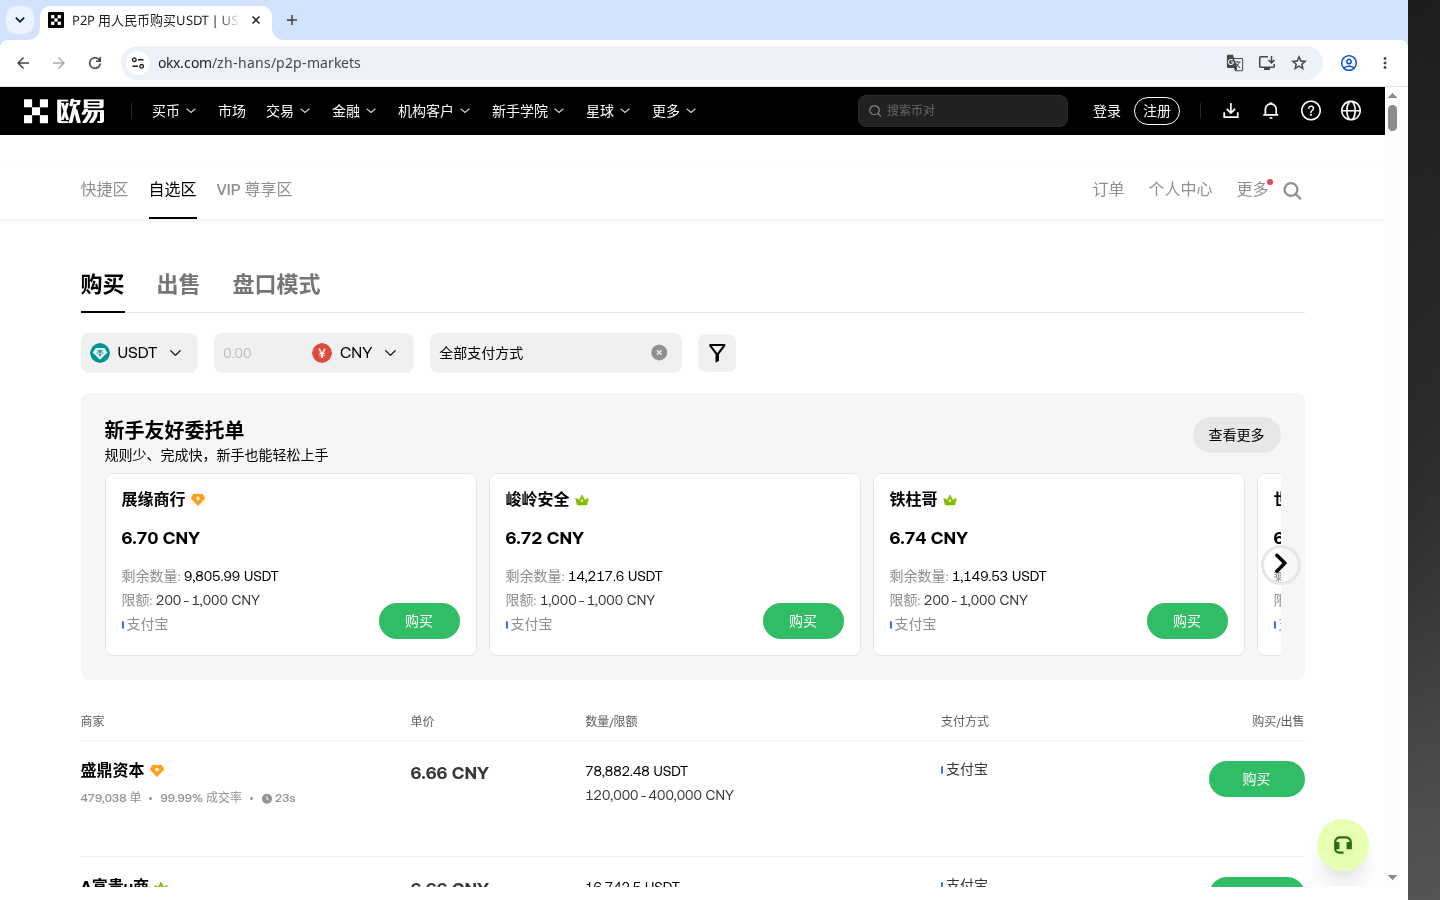1440x900 pixels.
Task: Bookmark this page with the star icon
Action: tap(1299, 63)
